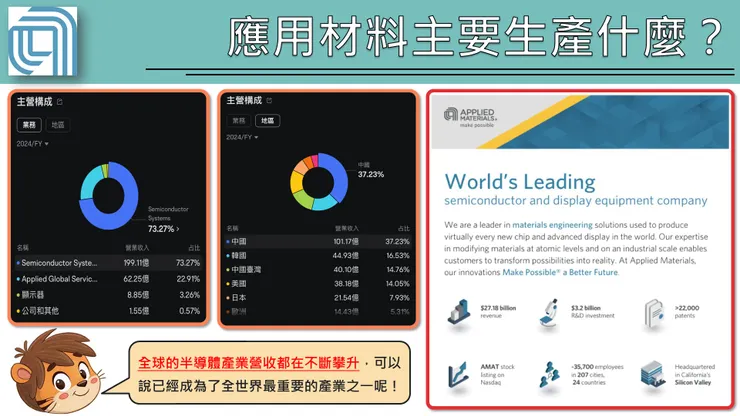Click the 199.11億 revenue value

point(136,263)
